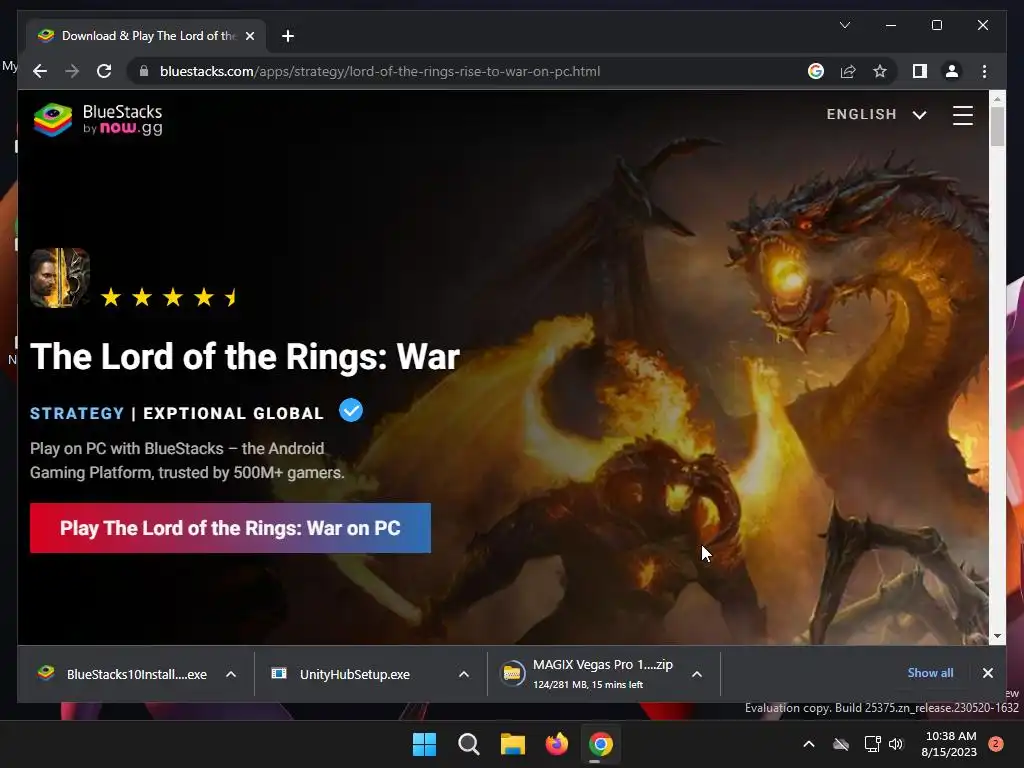Expand BlueStacks10Install download options
Viewport: 1024px width, 768px height.
pyautogui.click(x=231, y=674)
